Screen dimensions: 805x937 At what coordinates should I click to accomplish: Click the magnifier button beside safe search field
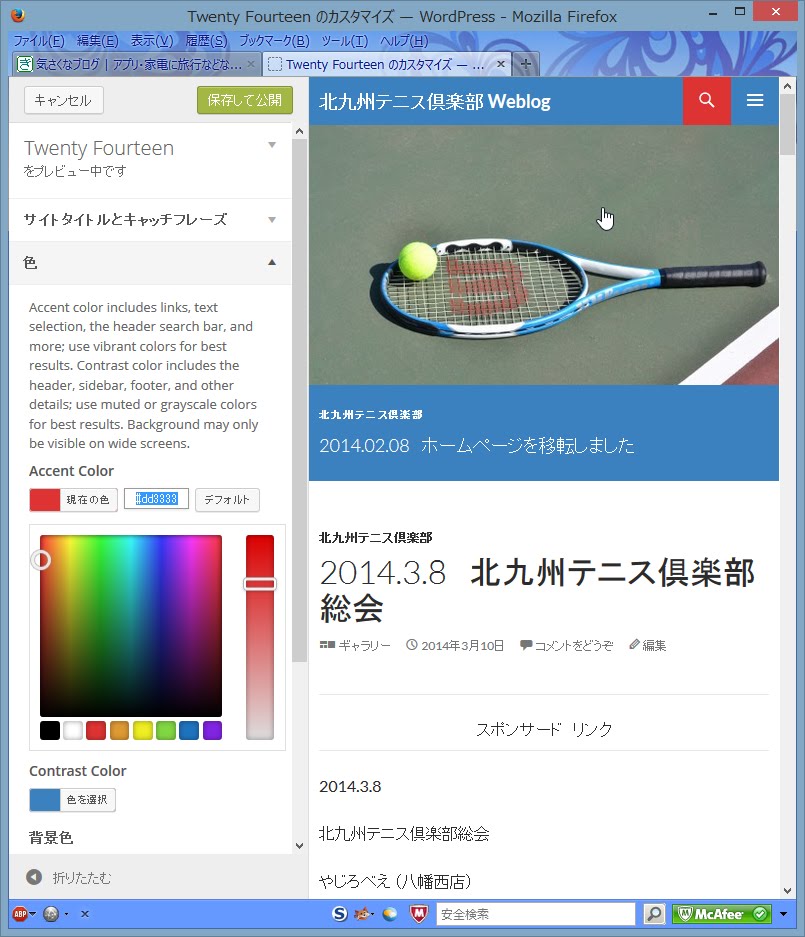click(x=654, y=914)
